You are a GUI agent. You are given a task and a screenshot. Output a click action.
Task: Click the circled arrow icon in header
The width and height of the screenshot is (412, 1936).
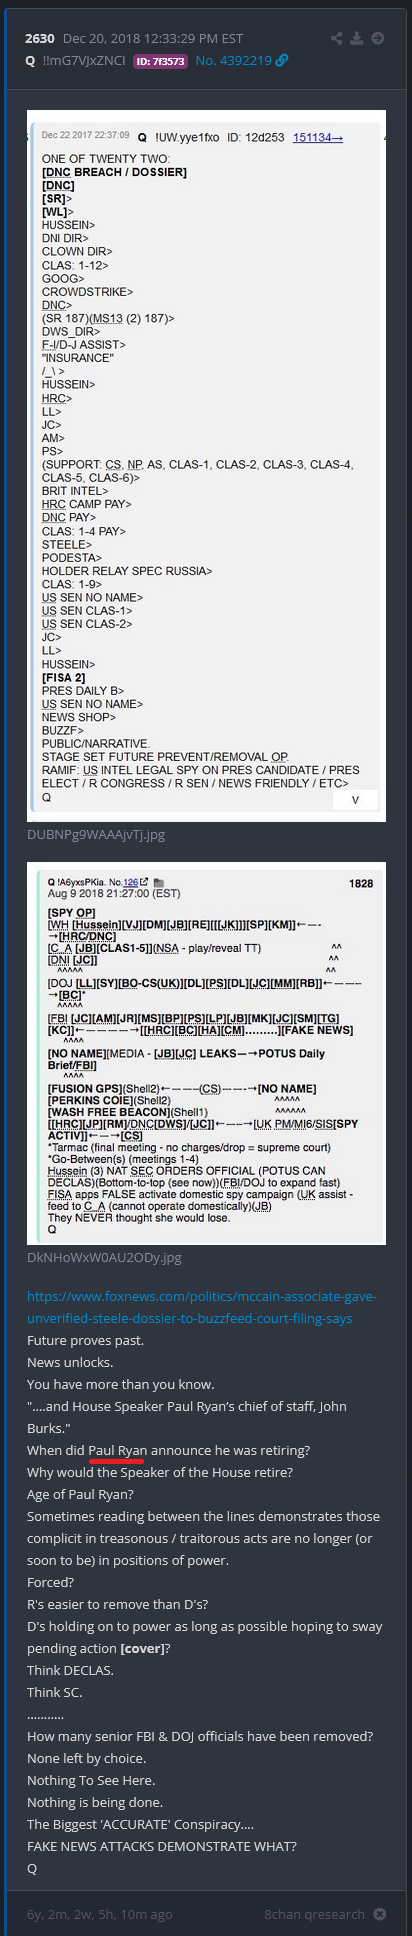(378, 39)
